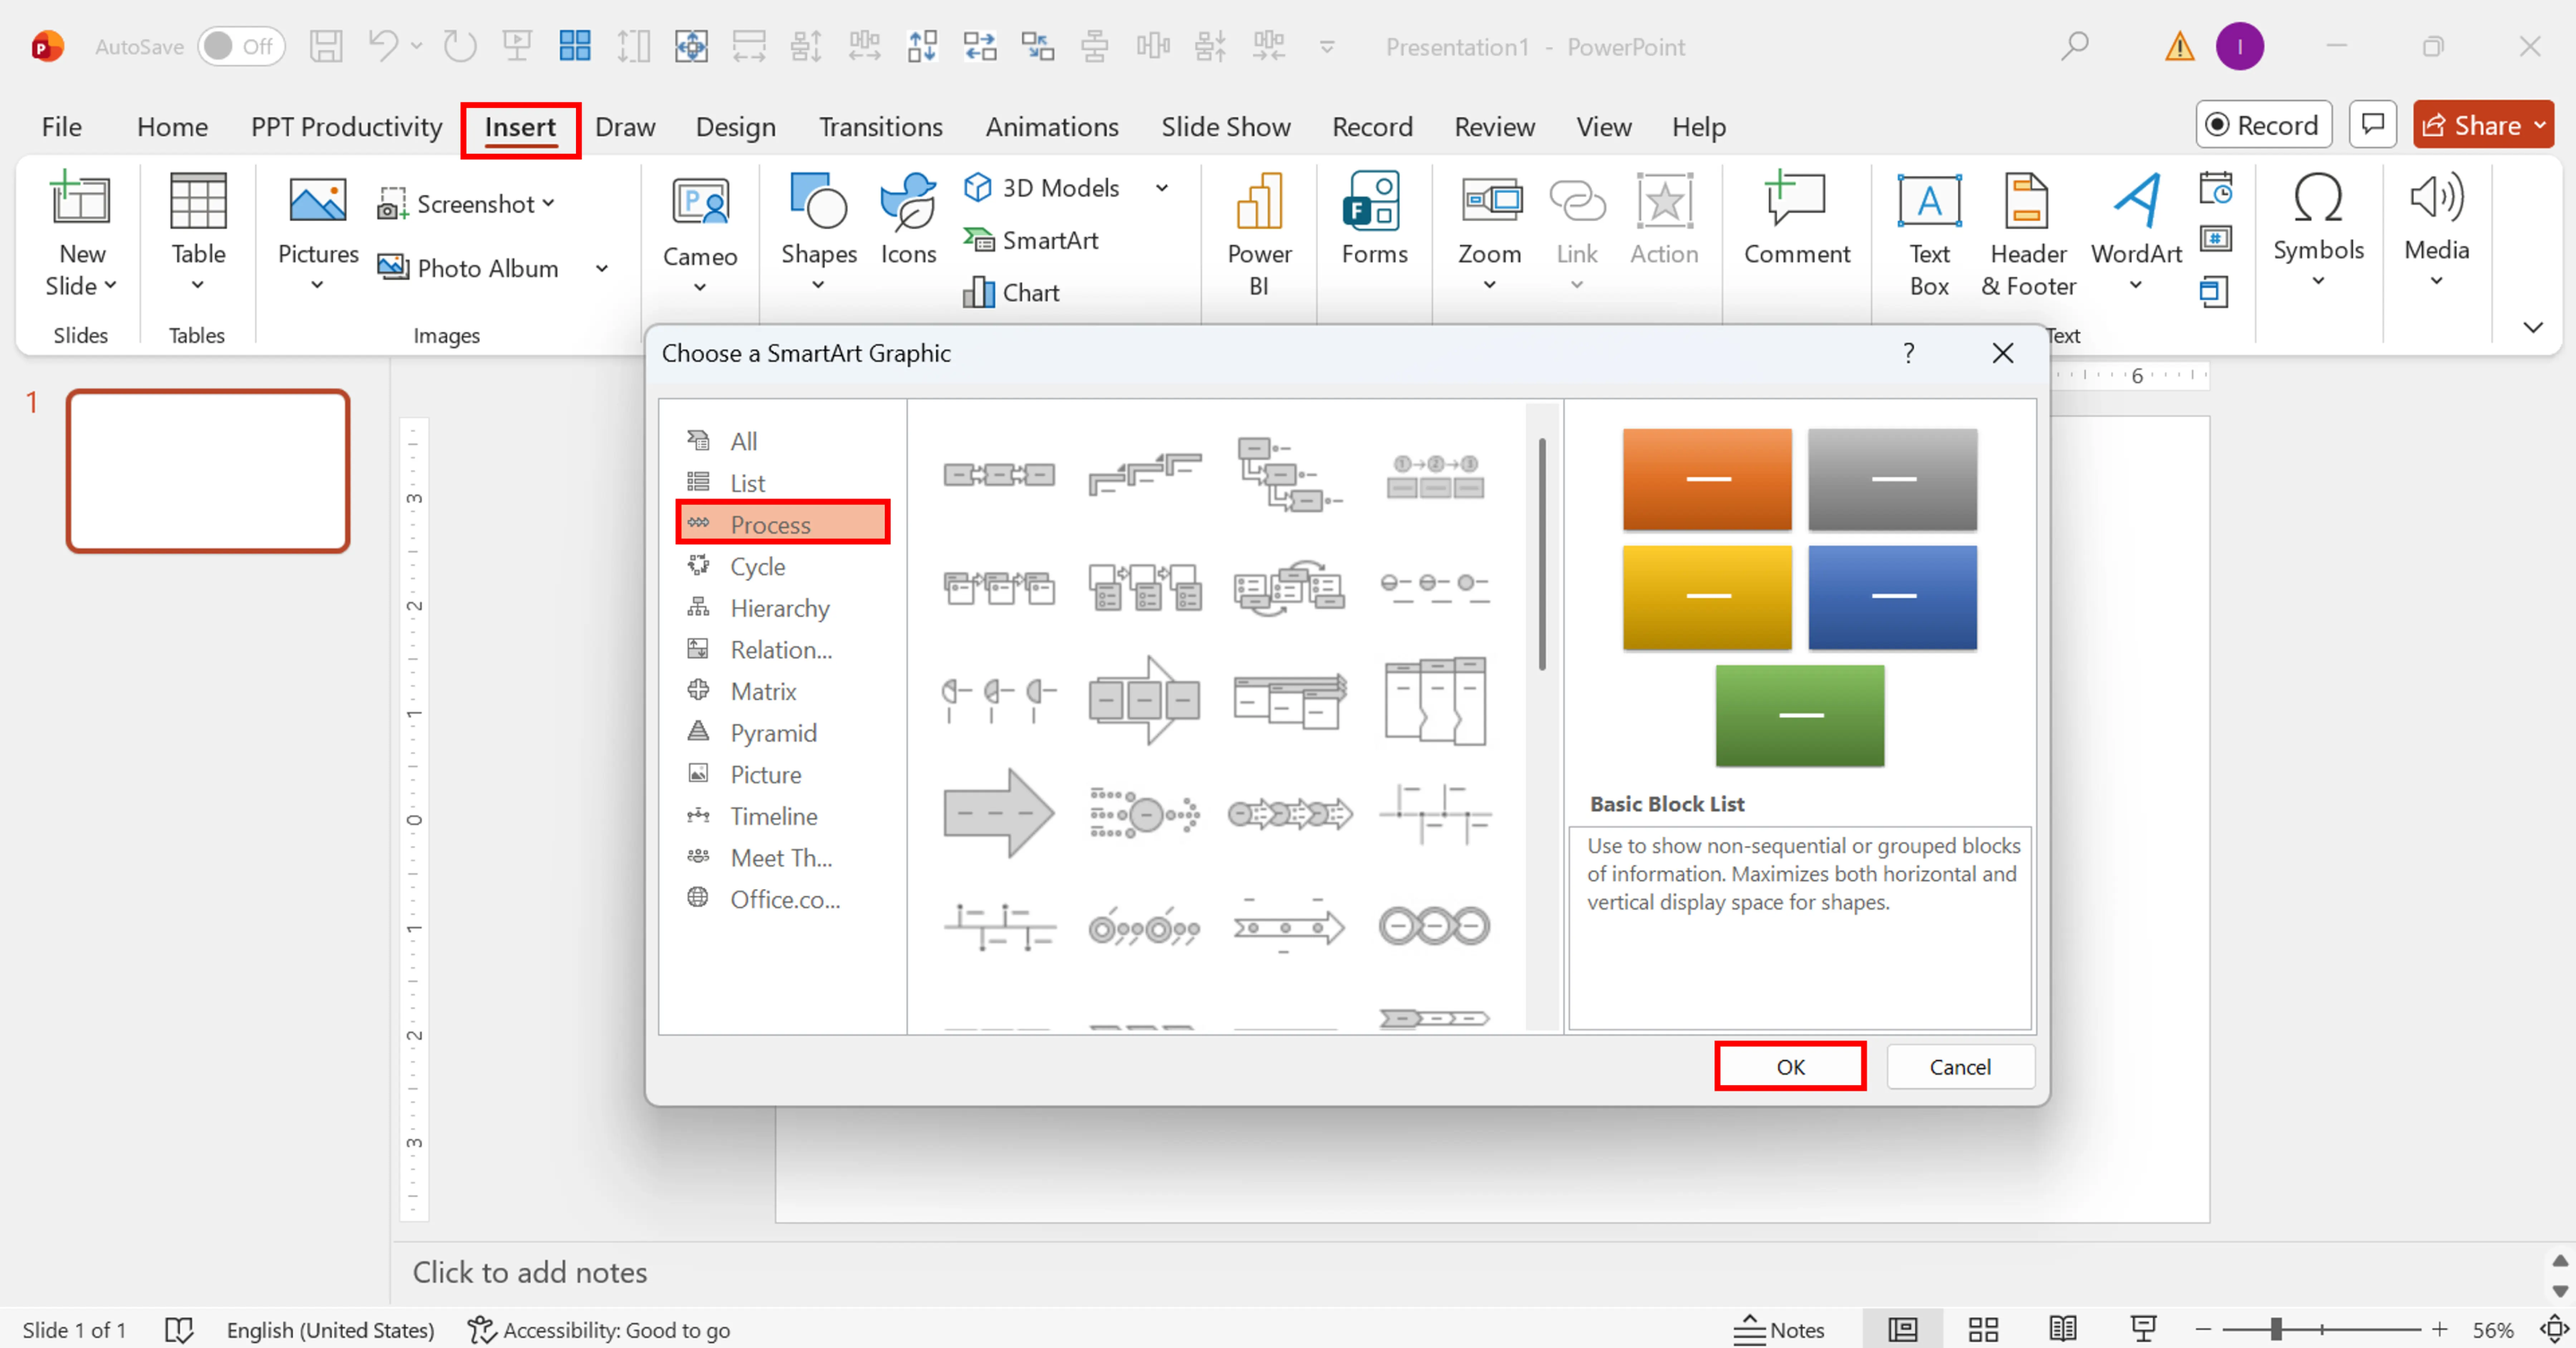The height and width of the screenshot is (1348, 2576).
Task: Expand the 3D Models dropdown arrow
Action: [1162, 188]
